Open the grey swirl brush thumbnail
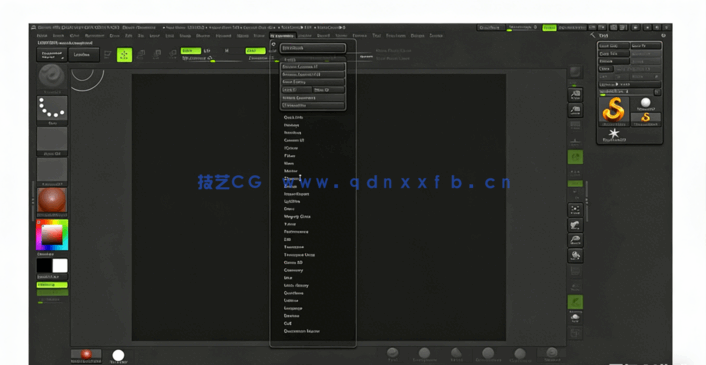The height and width of the screenshot is (365, 706). 52,76
